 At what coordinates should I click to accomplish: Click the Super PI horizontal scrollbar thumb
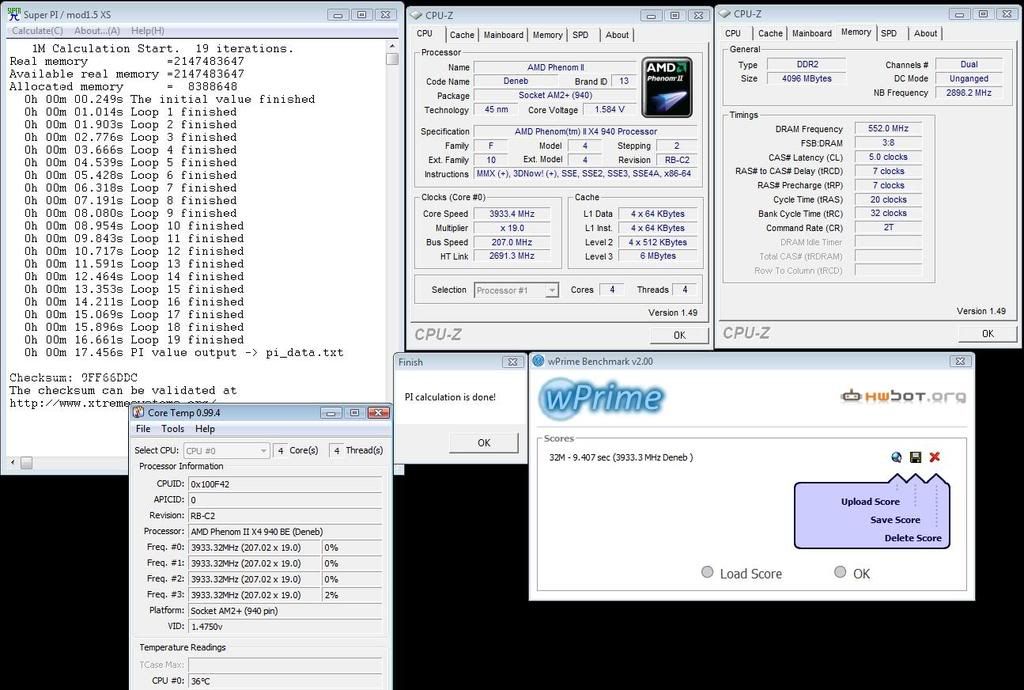click(26, 462)
